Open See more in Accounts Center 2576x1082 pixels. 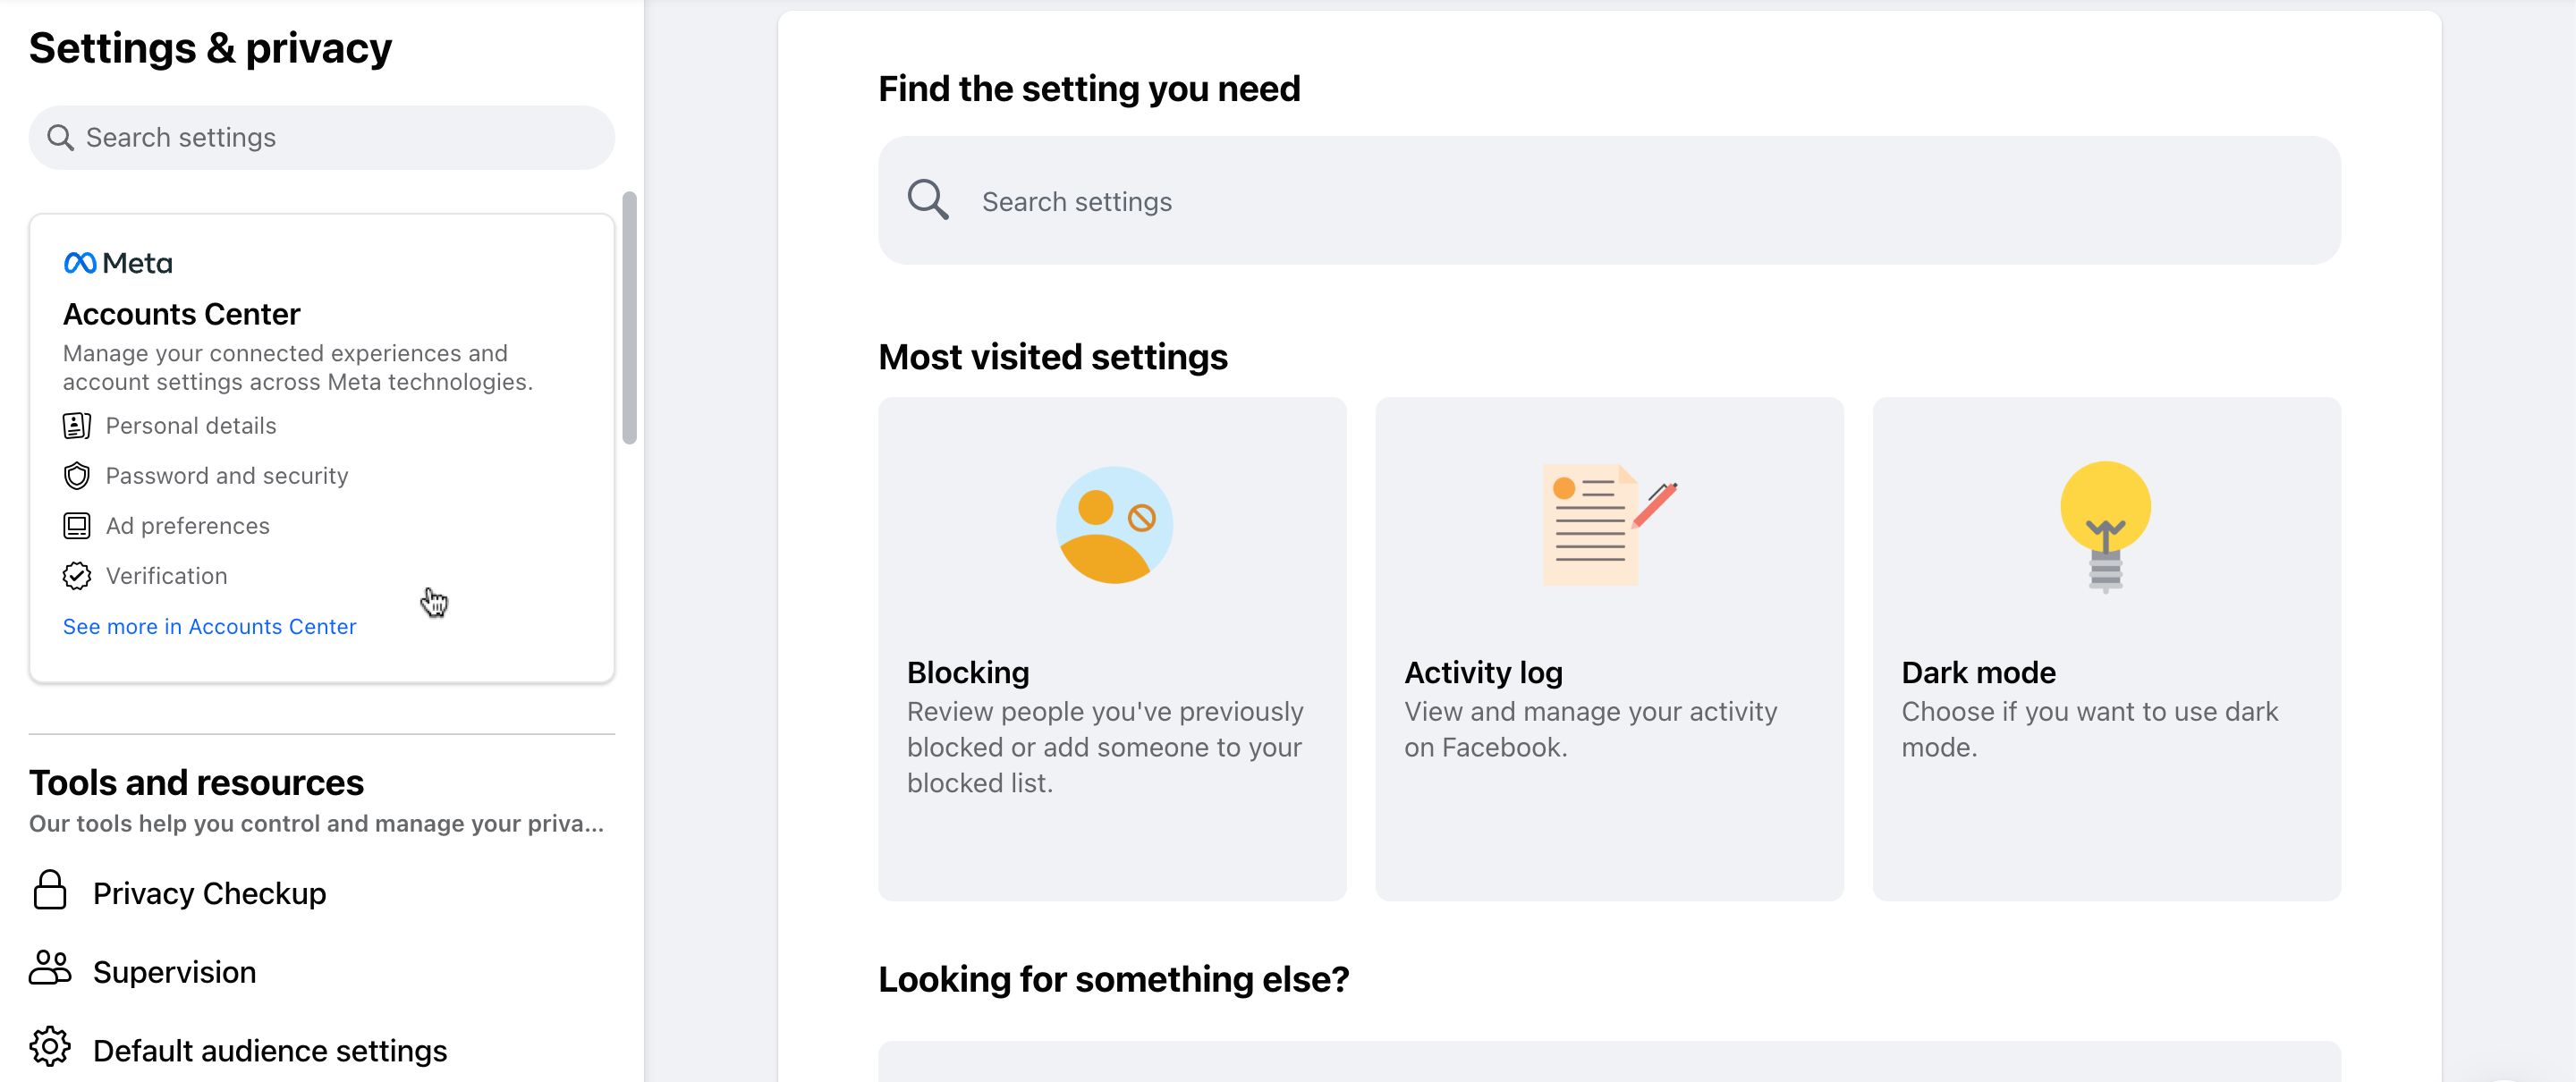pos(209,626)
